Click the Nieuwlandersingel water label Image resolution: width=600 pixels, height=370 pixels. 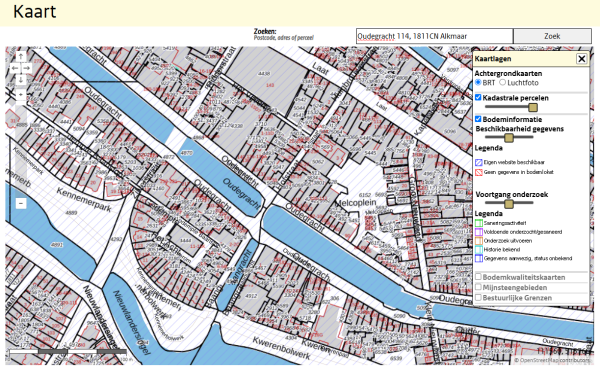tap(132, 322)
